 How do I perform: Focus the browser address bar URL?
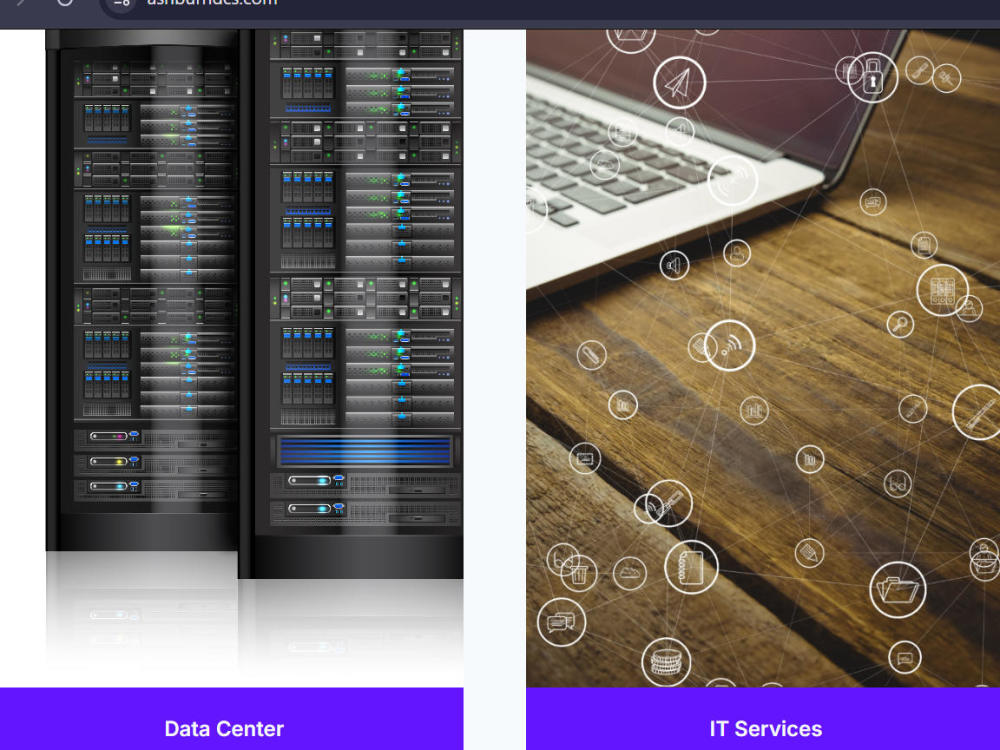tap(212, 3)
